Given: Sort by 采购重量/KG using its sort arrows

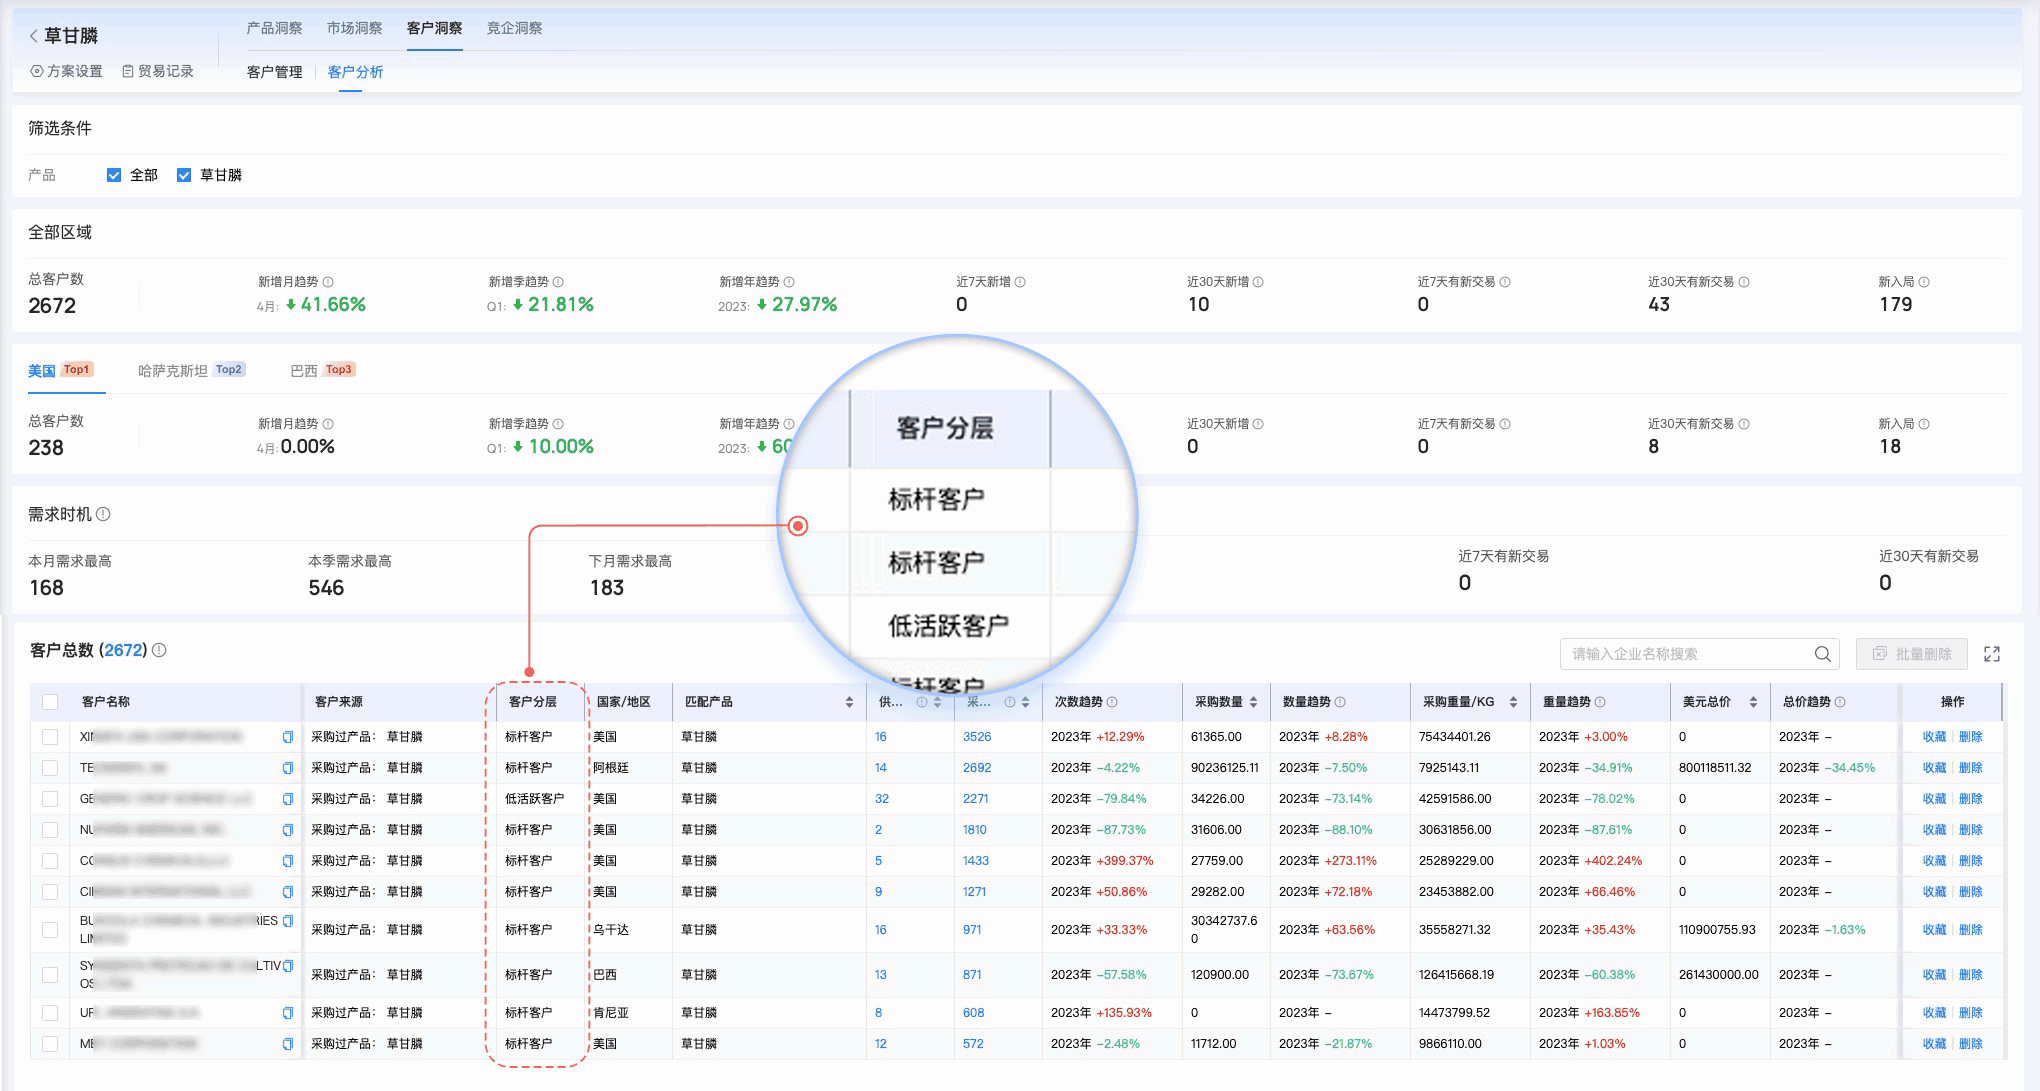Looking at the screenshot, I should point(1512,702).
